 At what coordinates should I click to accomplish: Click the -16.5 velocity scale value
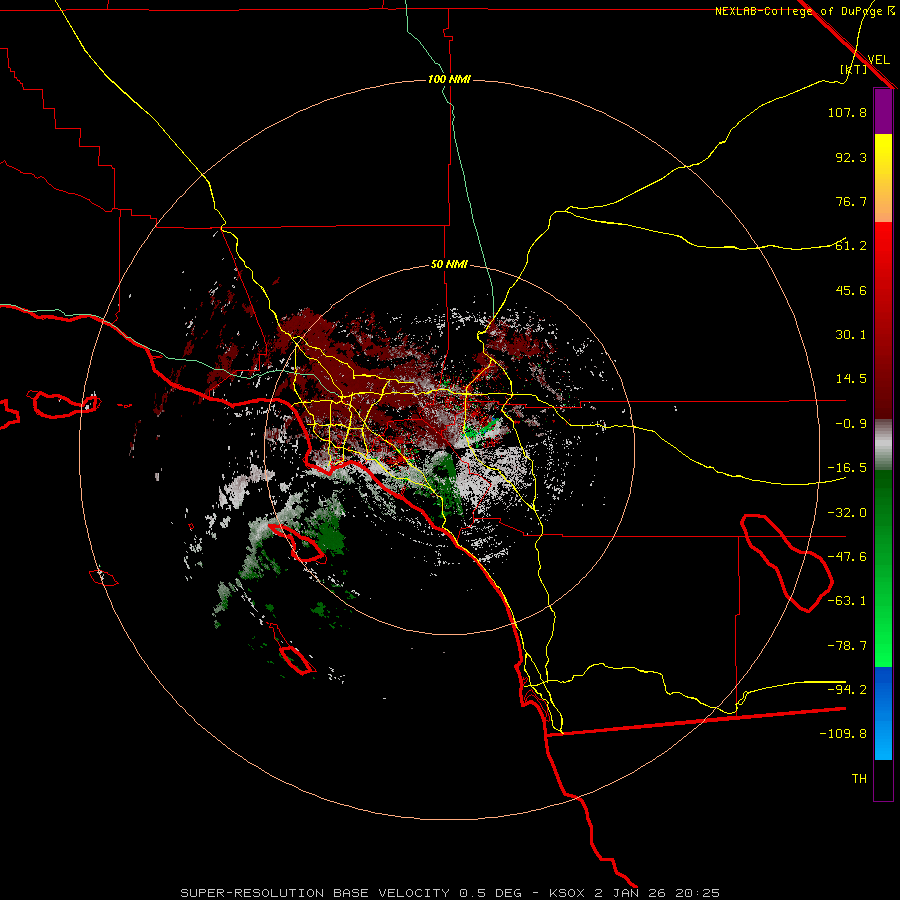point(847,468)
